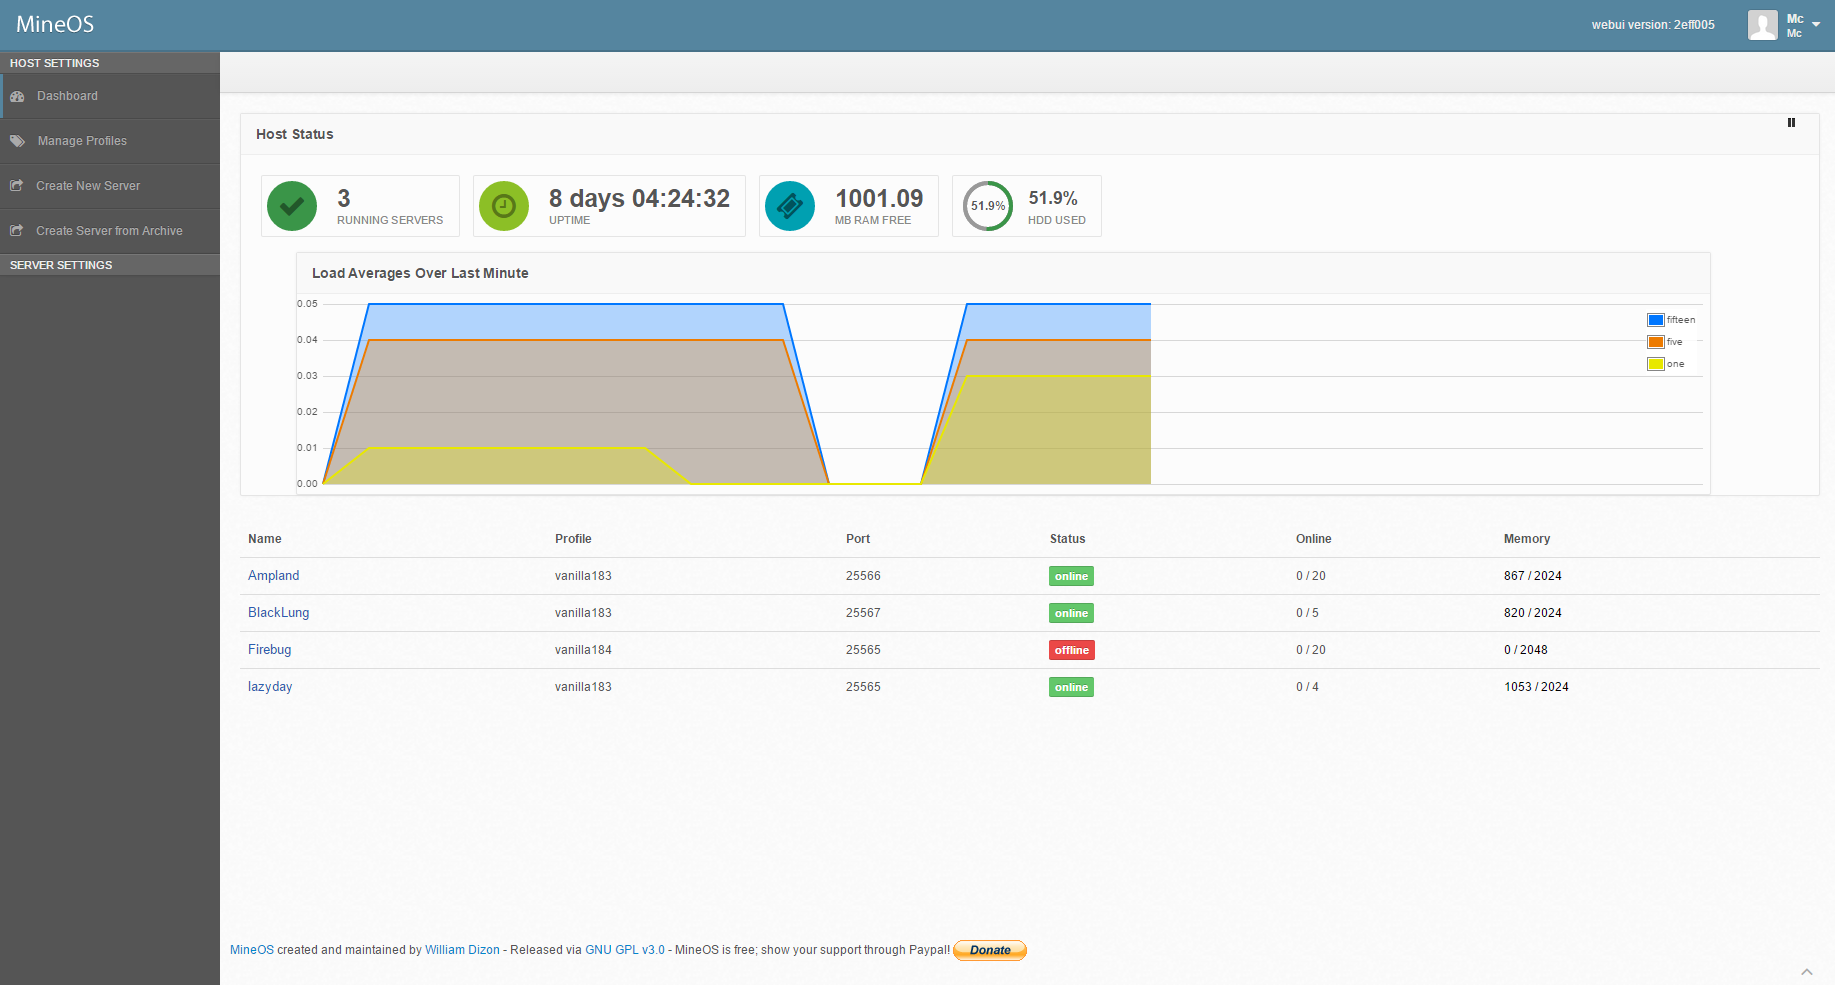Click the uptime value 8 days 04:24:32
The height and width of the screenshot is (985, 1835).
[x=639, y=199]
